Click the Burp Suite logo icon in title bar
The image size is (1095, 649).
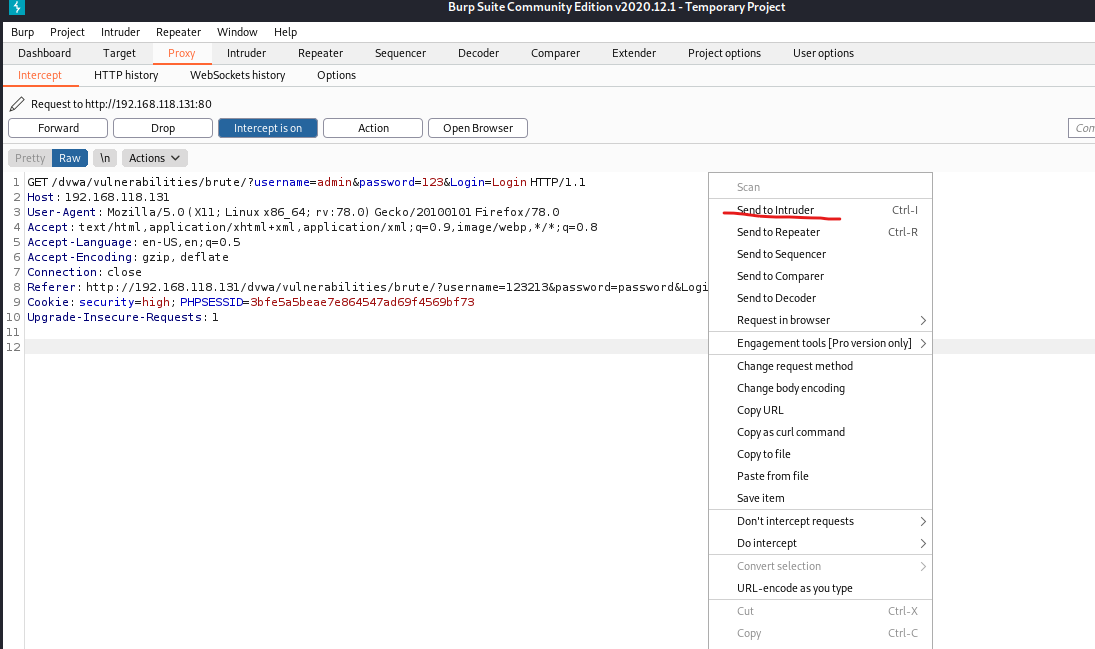click(17, 8)
